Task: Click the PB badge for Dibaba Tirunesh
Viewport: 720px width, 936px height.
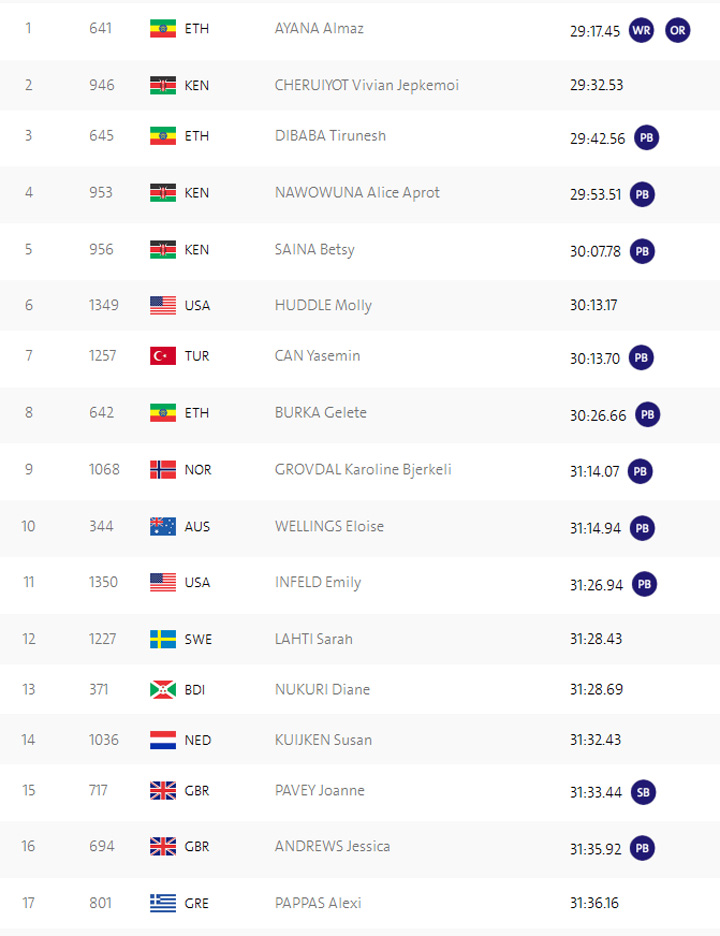Action: 647,138
